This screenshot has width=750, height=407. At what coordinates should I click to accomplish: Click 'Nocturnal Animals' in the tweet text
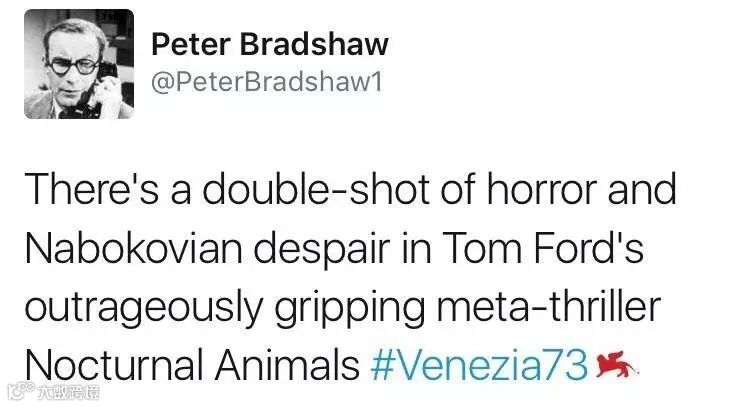pos(192,365)
